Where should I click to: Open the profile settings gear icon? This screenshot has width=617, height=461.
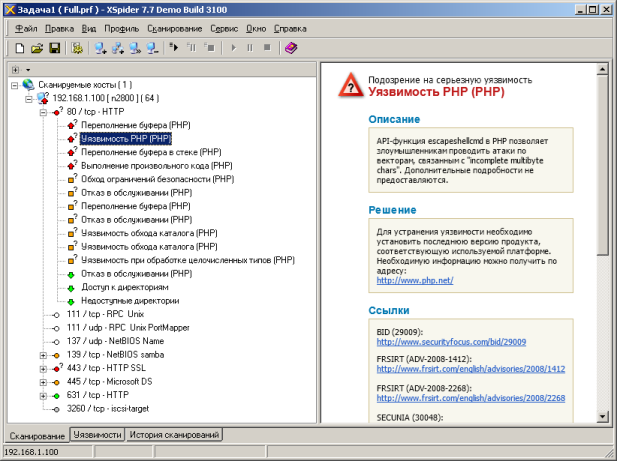click(77, 48)
